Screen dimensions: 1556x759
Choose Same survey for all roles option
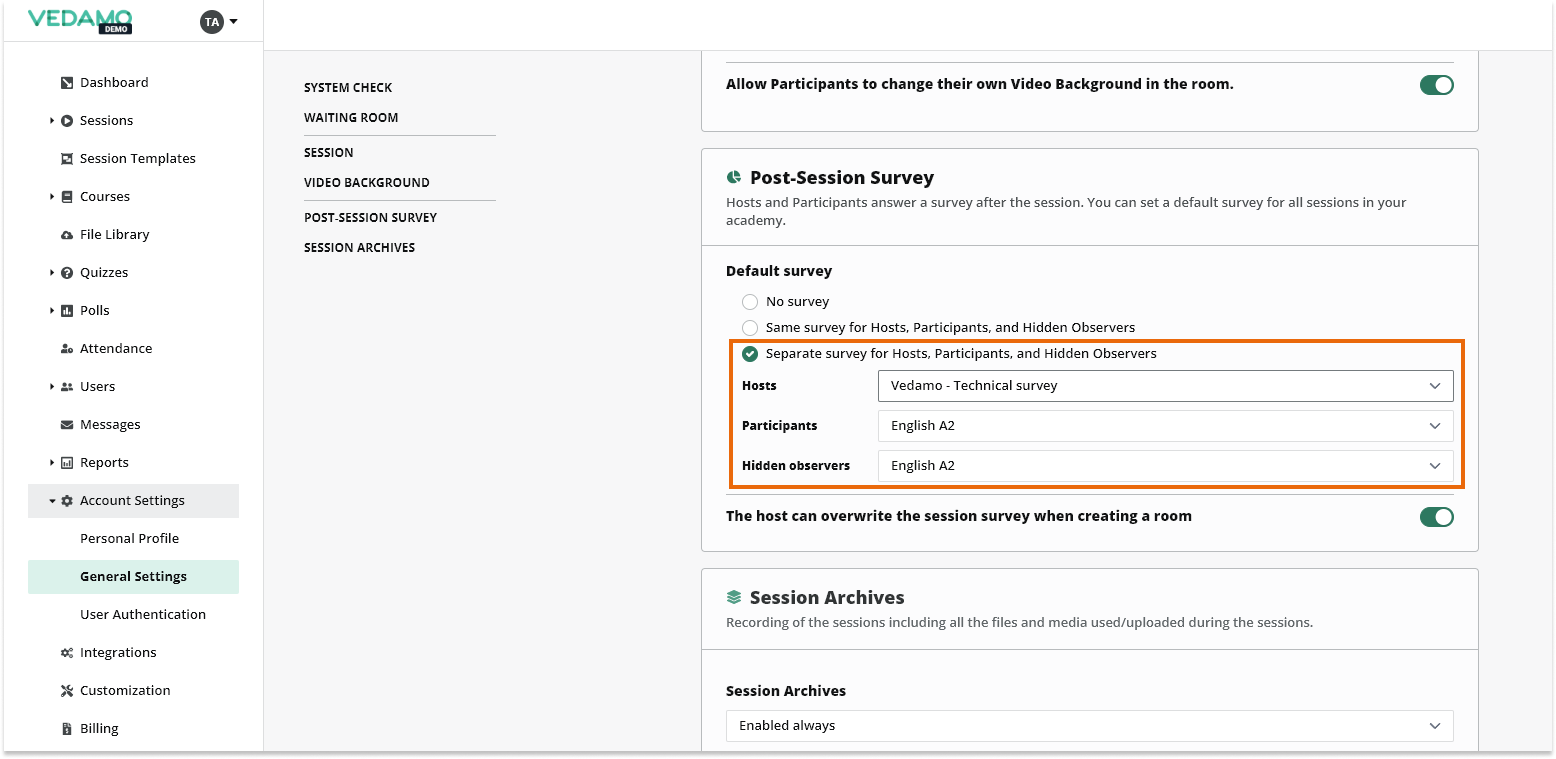tap(750, 328)
